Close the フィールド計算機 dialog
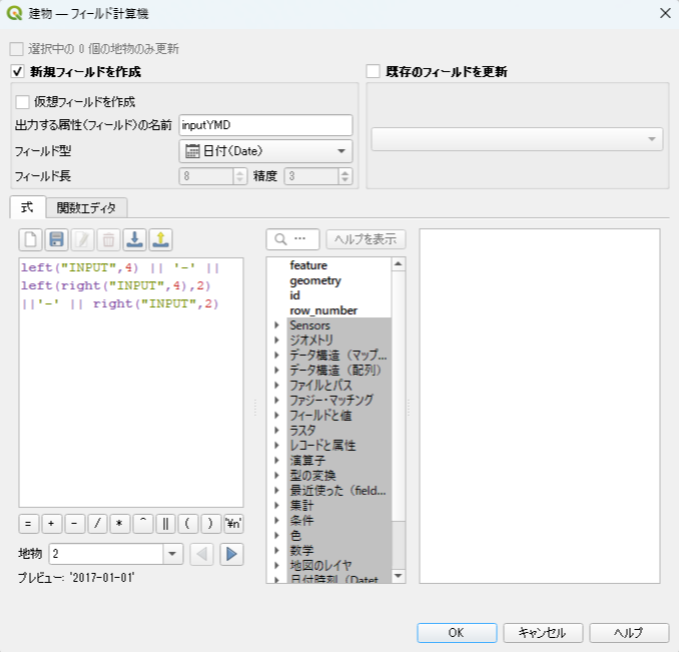This screenshot has height=652, width=679. 665,13
